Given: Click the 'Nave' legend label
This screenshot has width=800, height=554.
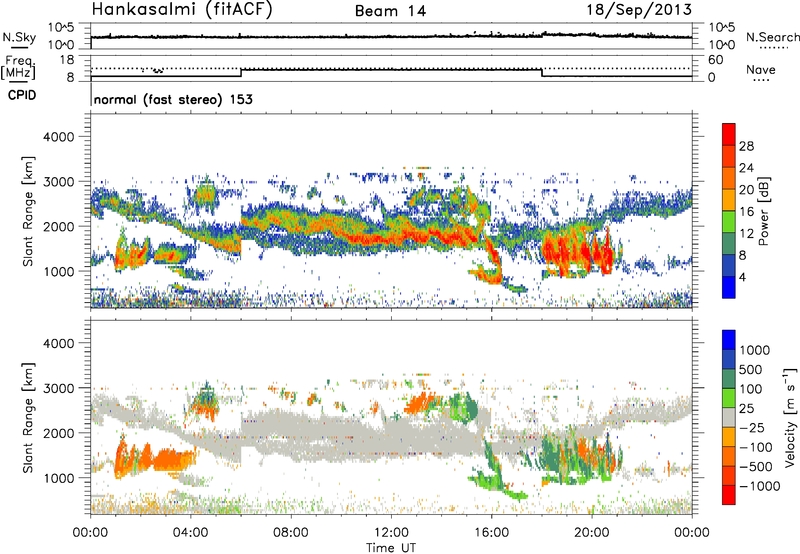Looking at the screenshot, I should point(761,69).
